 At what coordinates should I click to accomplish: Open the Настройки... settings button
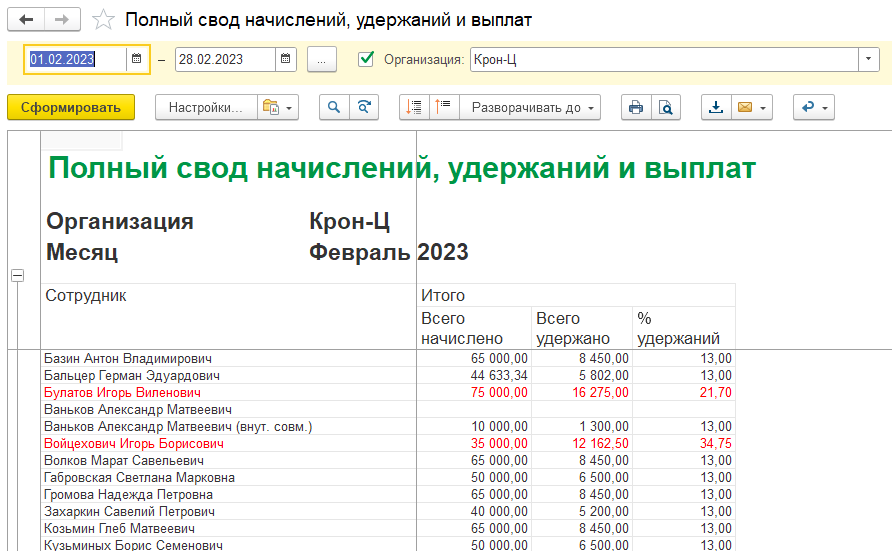205,108
